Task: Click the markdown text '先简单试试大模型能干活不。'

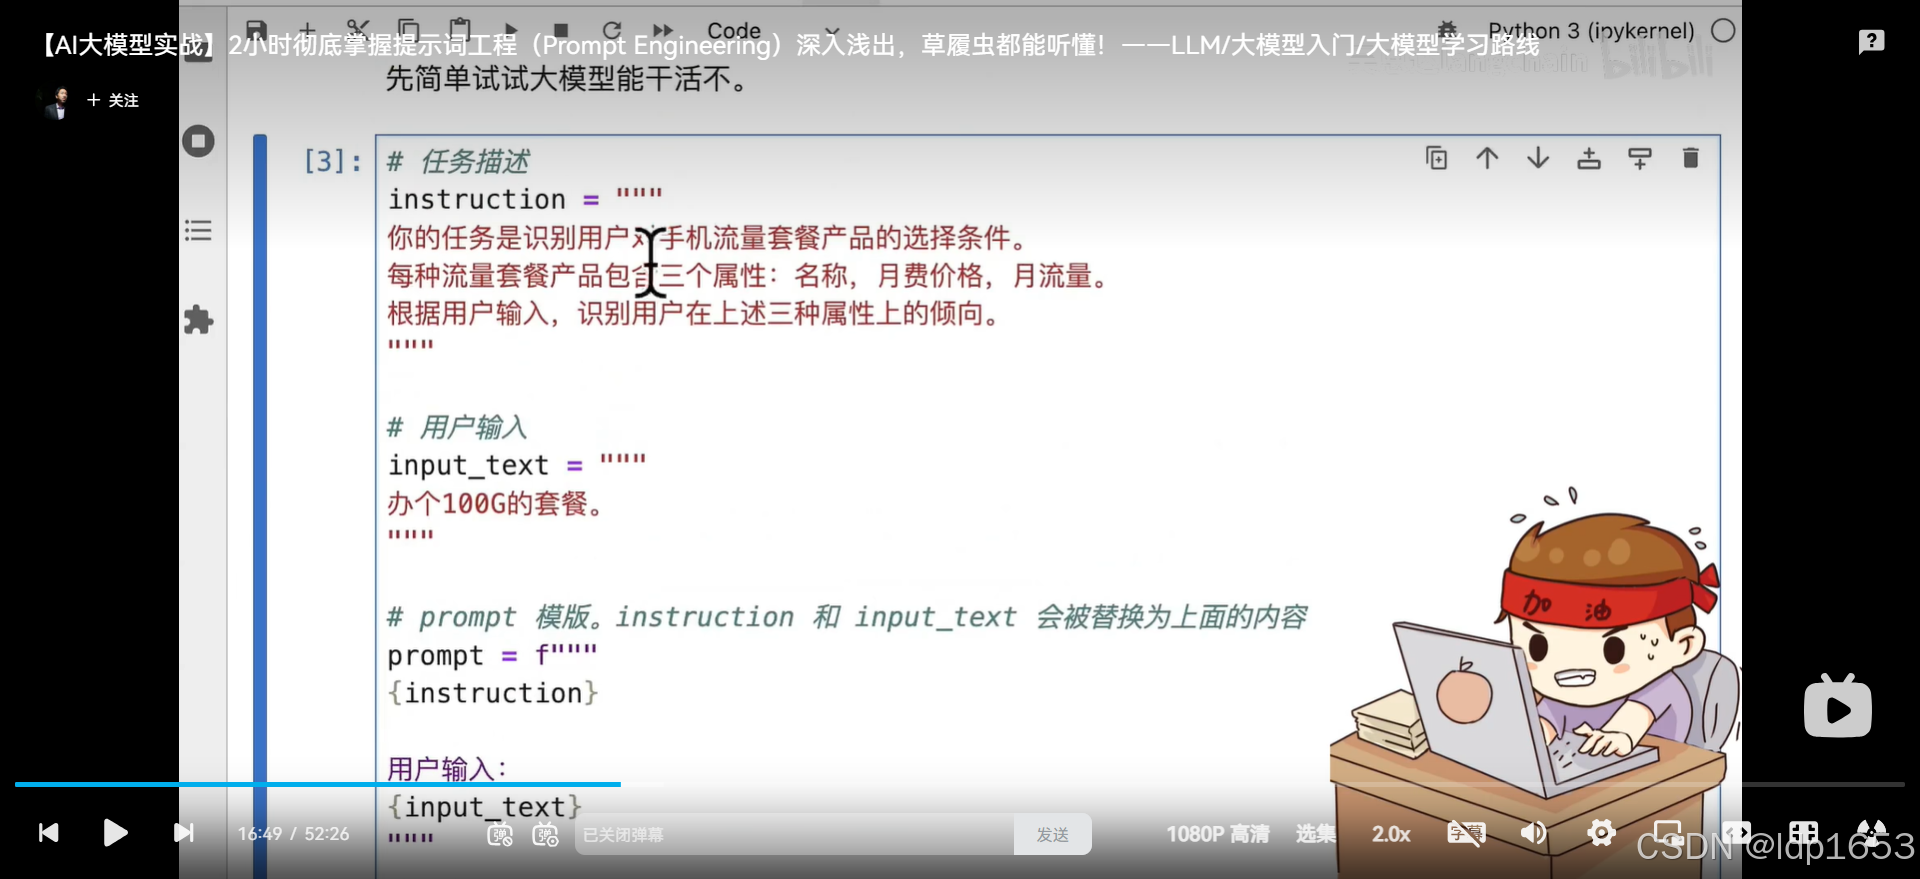Action: coord(567,79)
